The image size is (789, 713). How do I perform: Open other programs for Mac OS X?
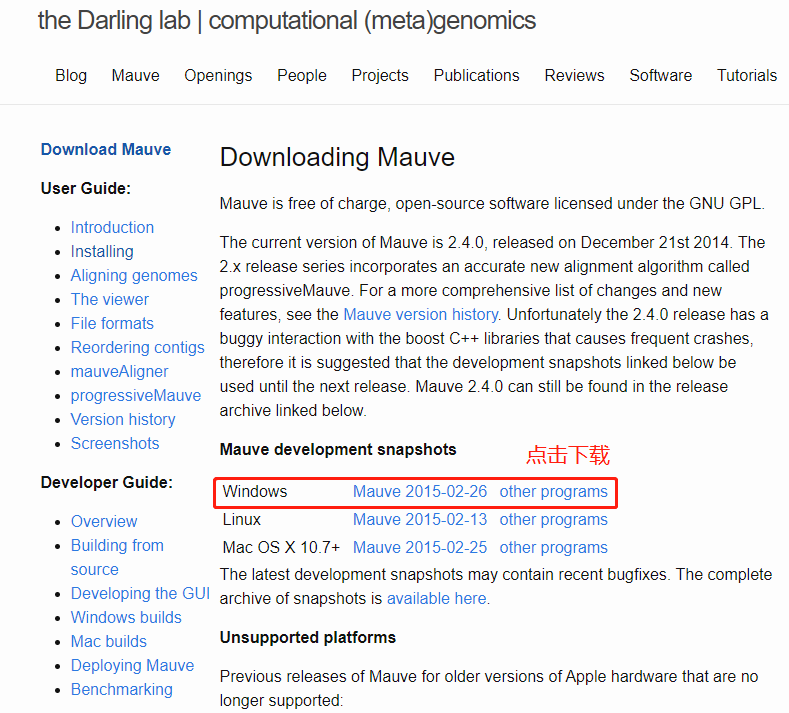tap(554, 547)
